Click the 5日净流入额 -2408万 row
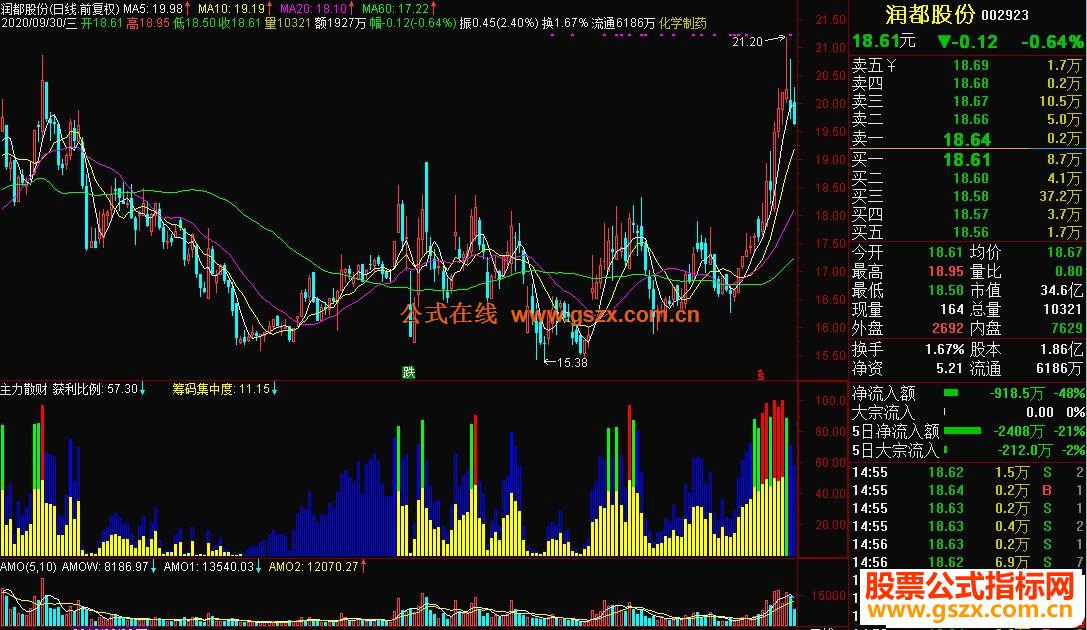The width and height of the screenshot is (1087, 630). (x=968, y=431)
